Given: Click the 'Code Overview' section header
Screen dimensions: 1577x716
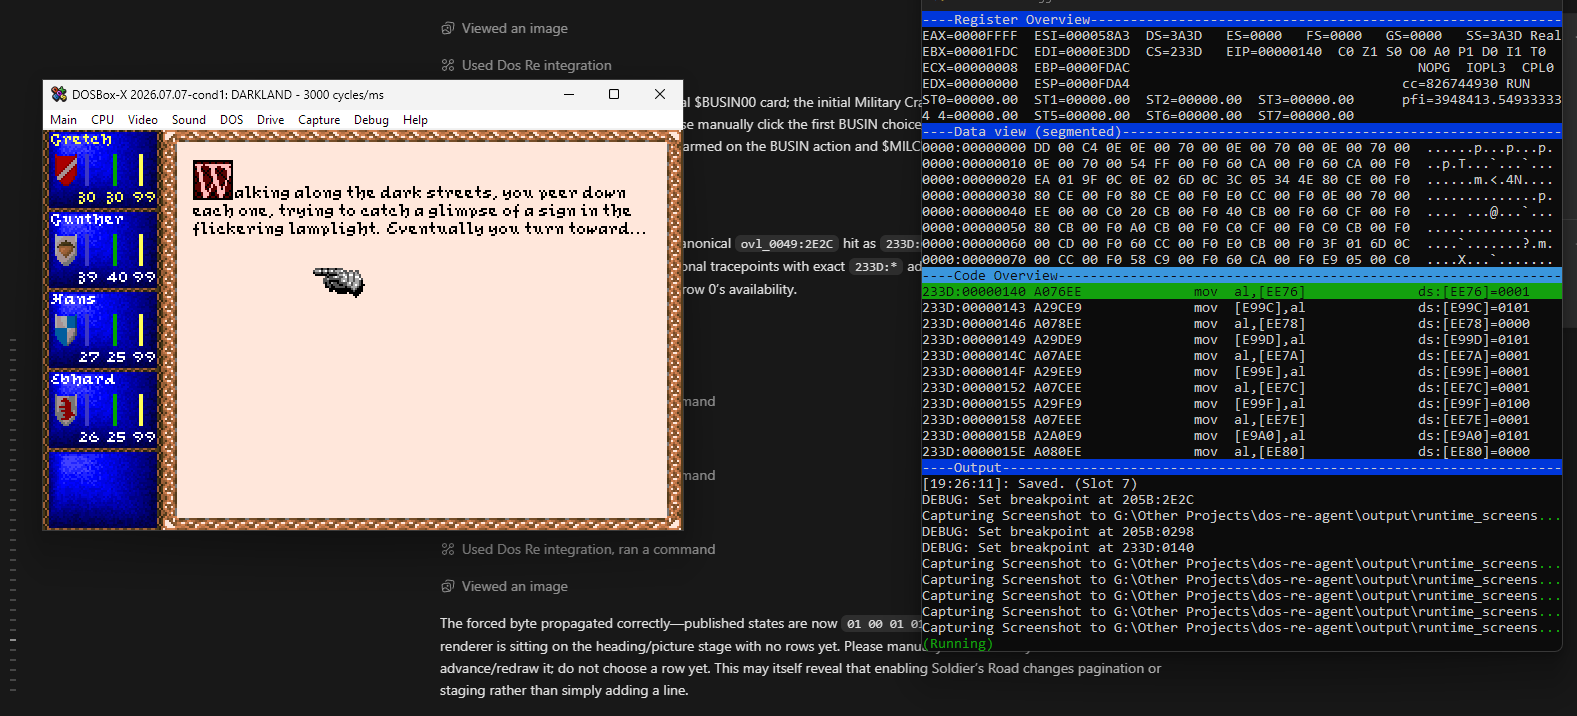Looking at the screenshot, I should point(1241,275).
